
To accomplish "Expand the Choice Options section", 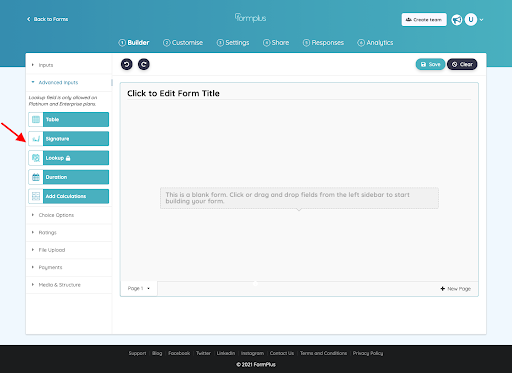I will [x=69, y=215].
